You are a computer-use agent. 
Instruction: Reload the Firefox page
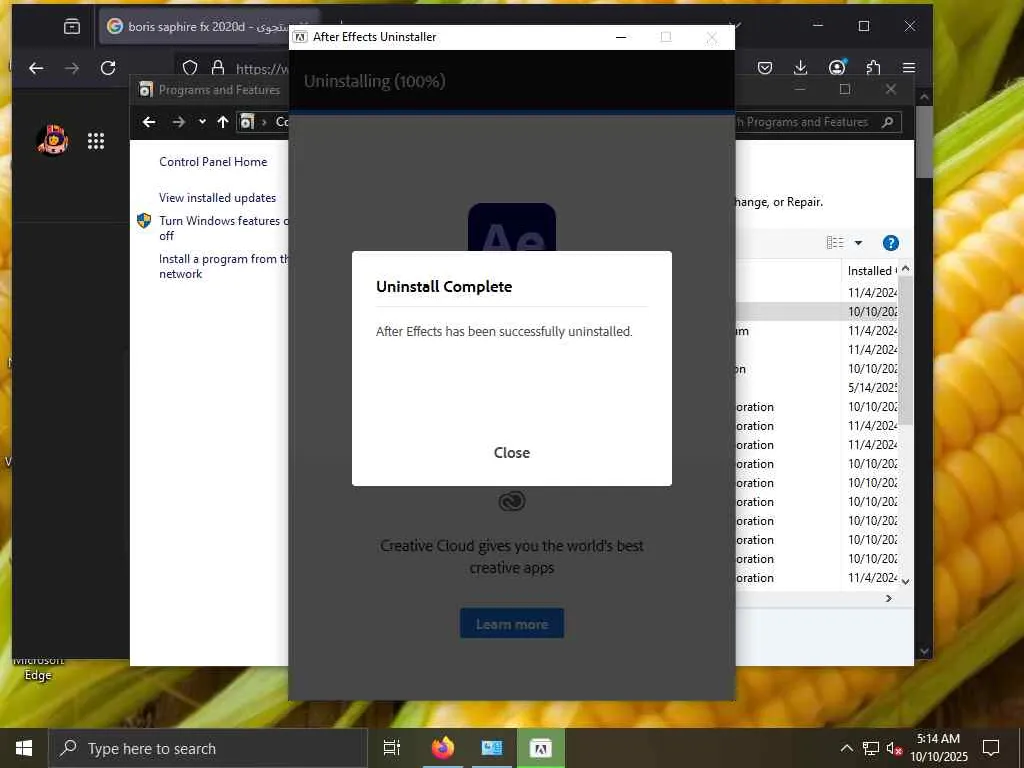tap(108, 67)
